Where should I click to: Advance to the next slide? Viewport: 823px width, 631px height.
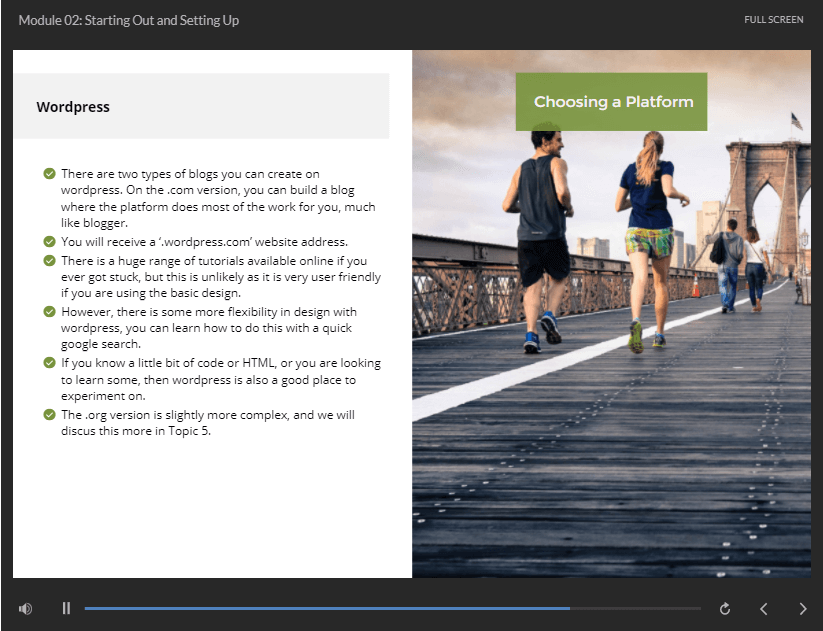pyautogui.click(x=803, y=608)
